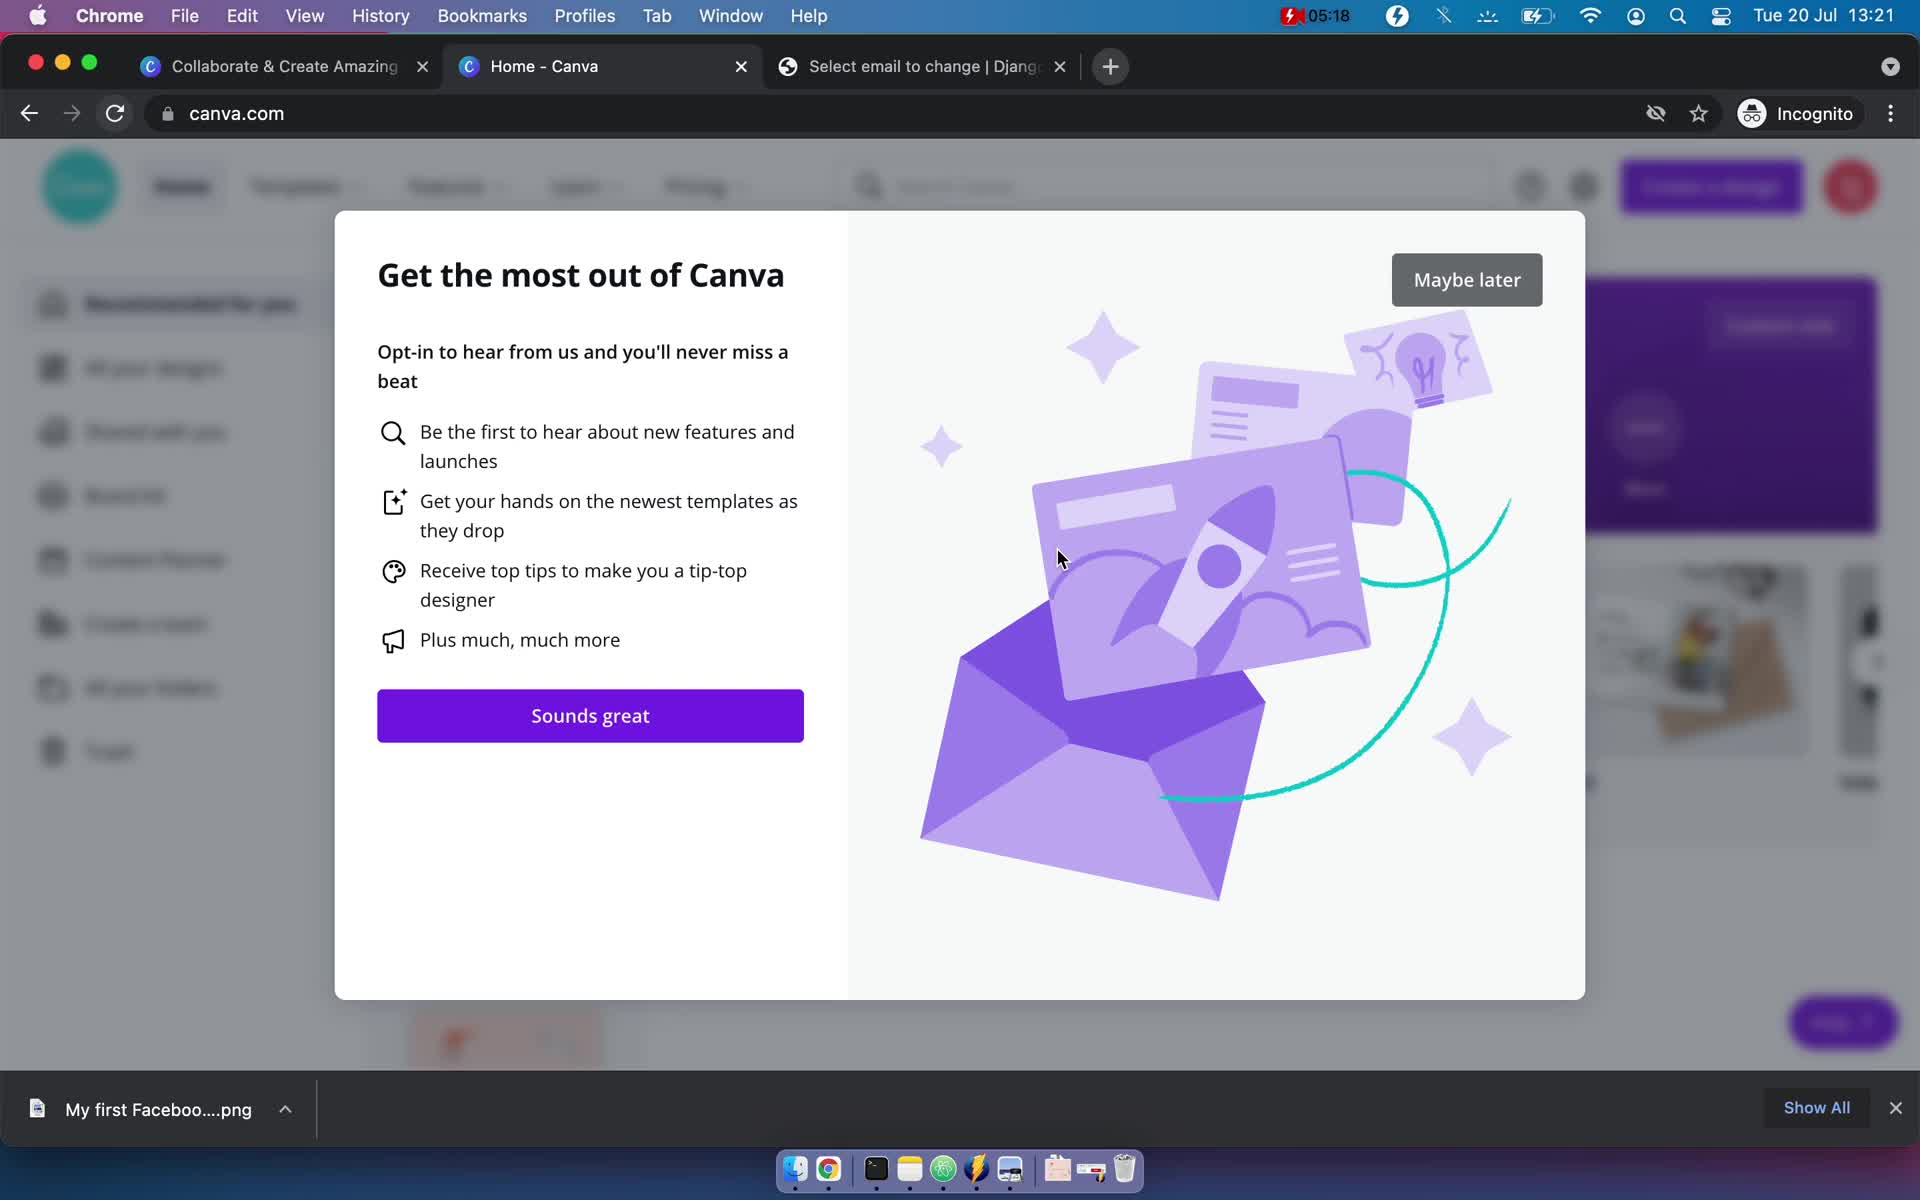Click the user account menu bar icon
The image size is (1920, 1200).
(1636, 16)
